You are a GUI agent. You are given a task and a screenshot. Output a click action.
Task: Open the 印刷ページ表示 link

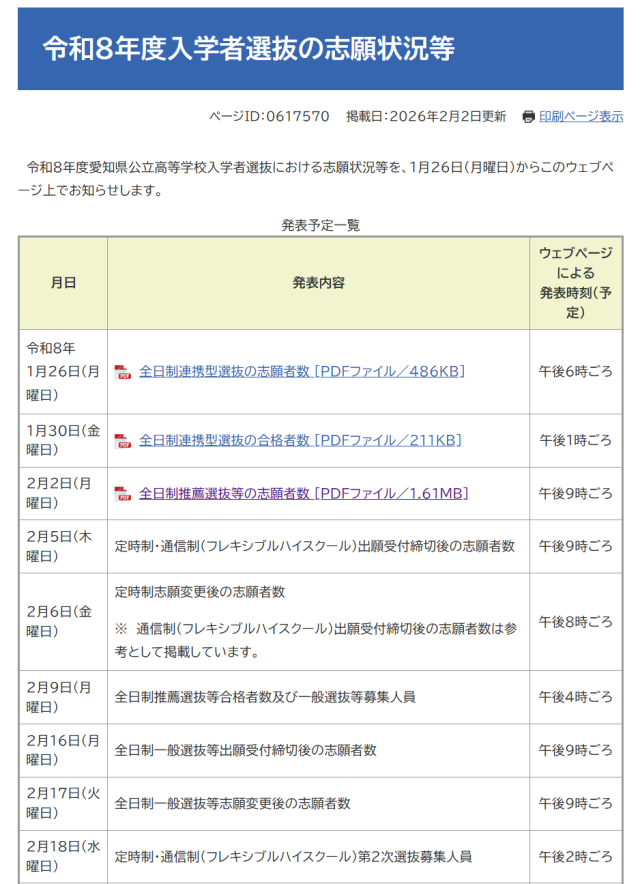coord(581,117)
